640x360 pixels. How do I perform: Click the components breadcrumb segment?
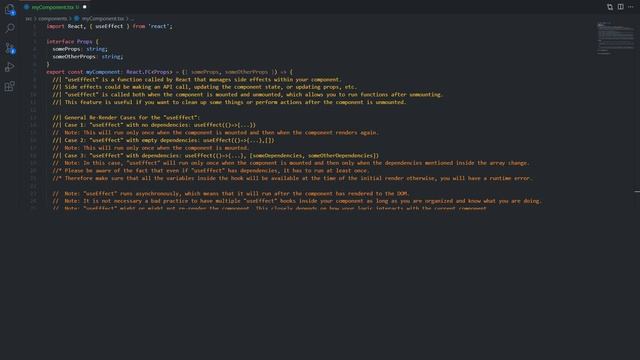point(53,19)
